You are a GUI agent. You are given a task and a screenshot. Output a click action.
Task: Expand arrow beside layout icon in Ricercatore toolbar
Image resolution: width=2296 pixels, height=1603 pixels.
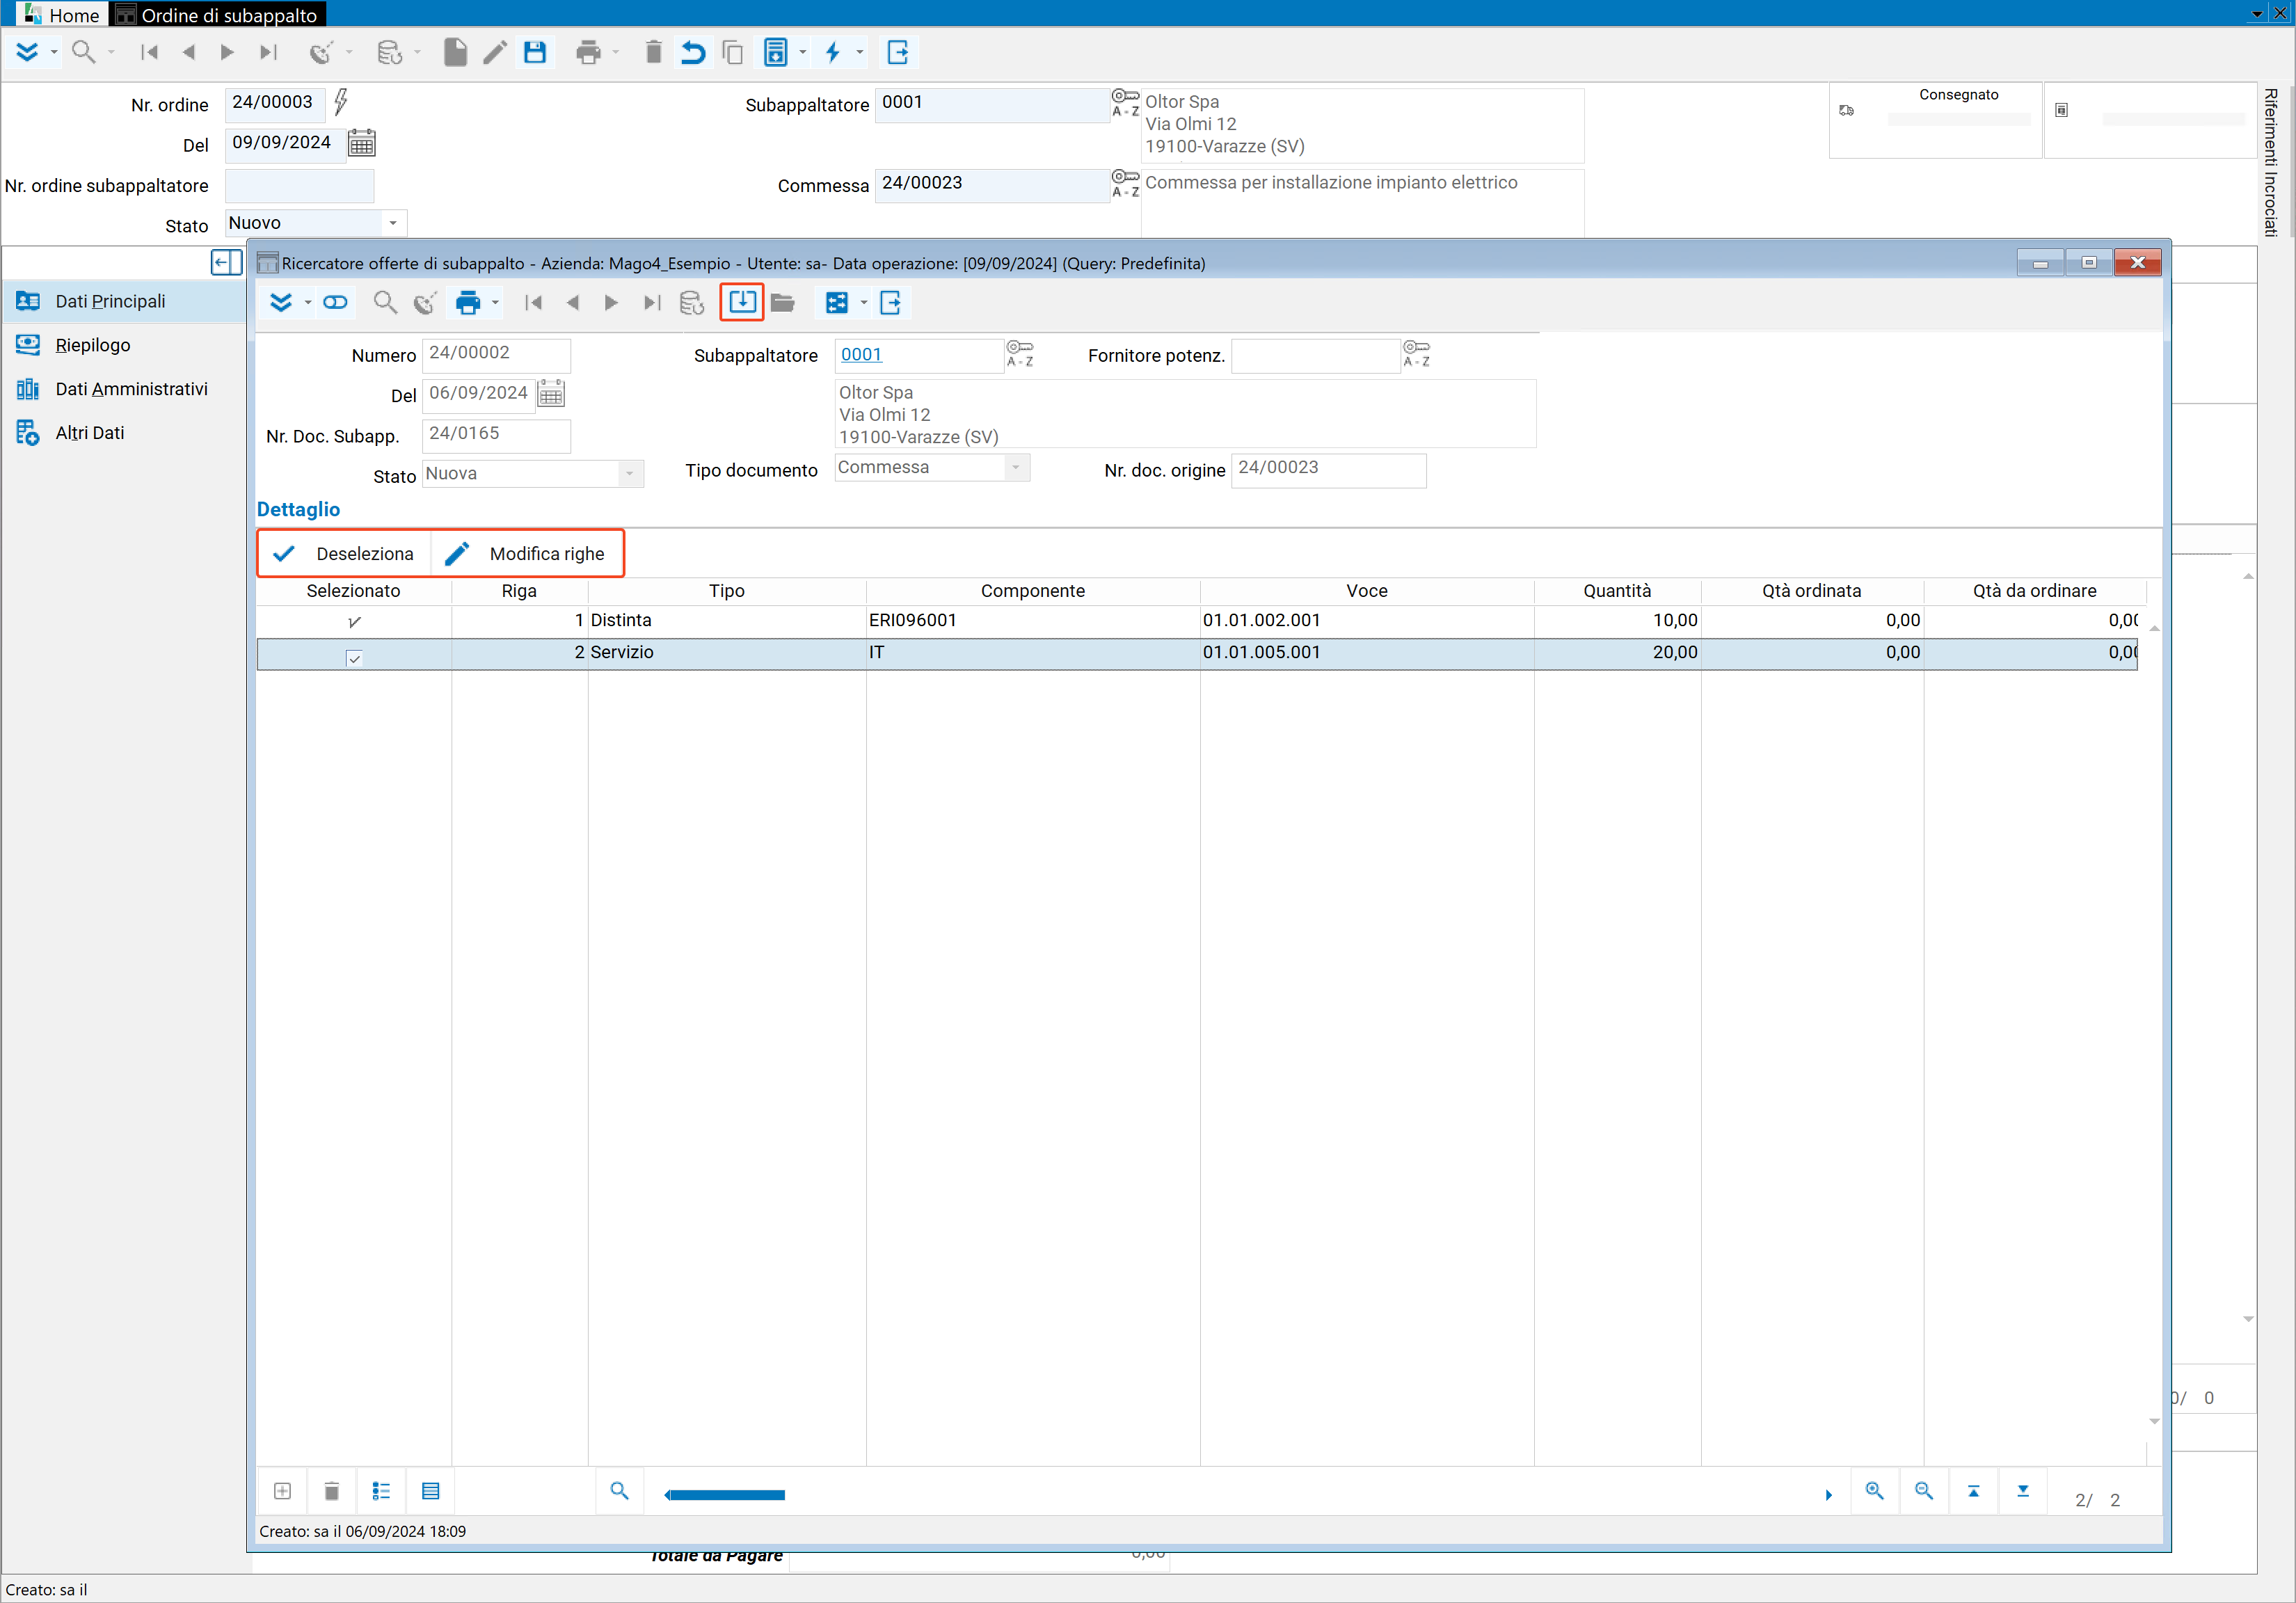click(864, 302)
